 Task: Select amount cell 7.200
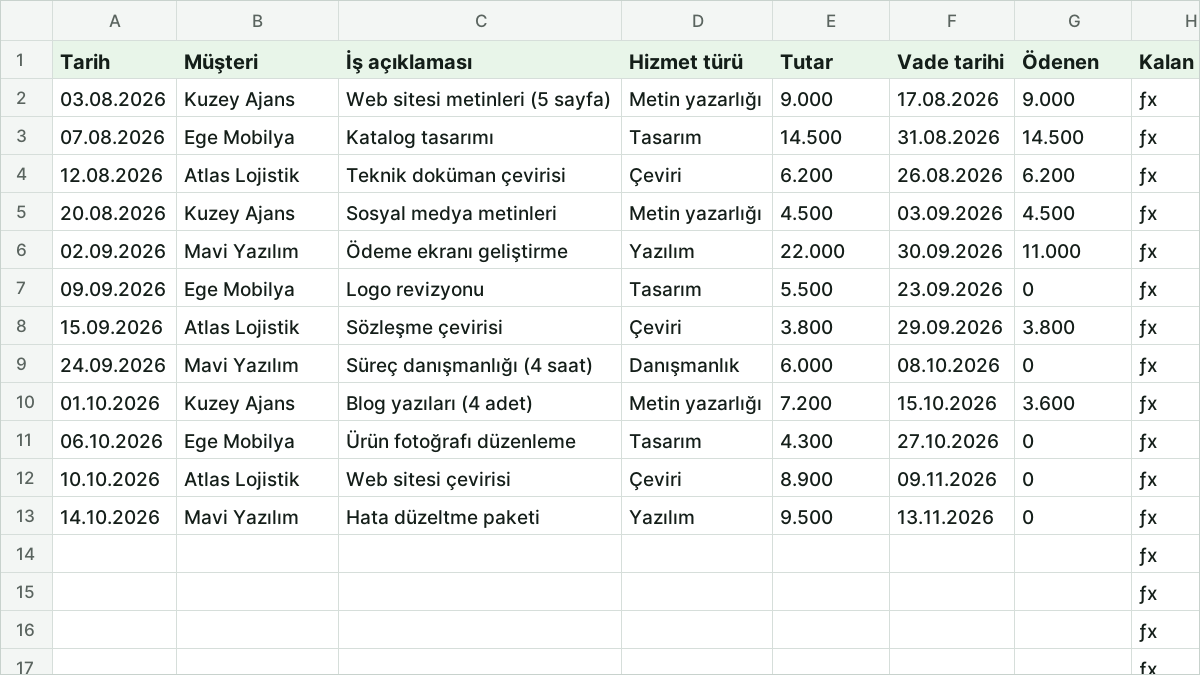[831, 403]
